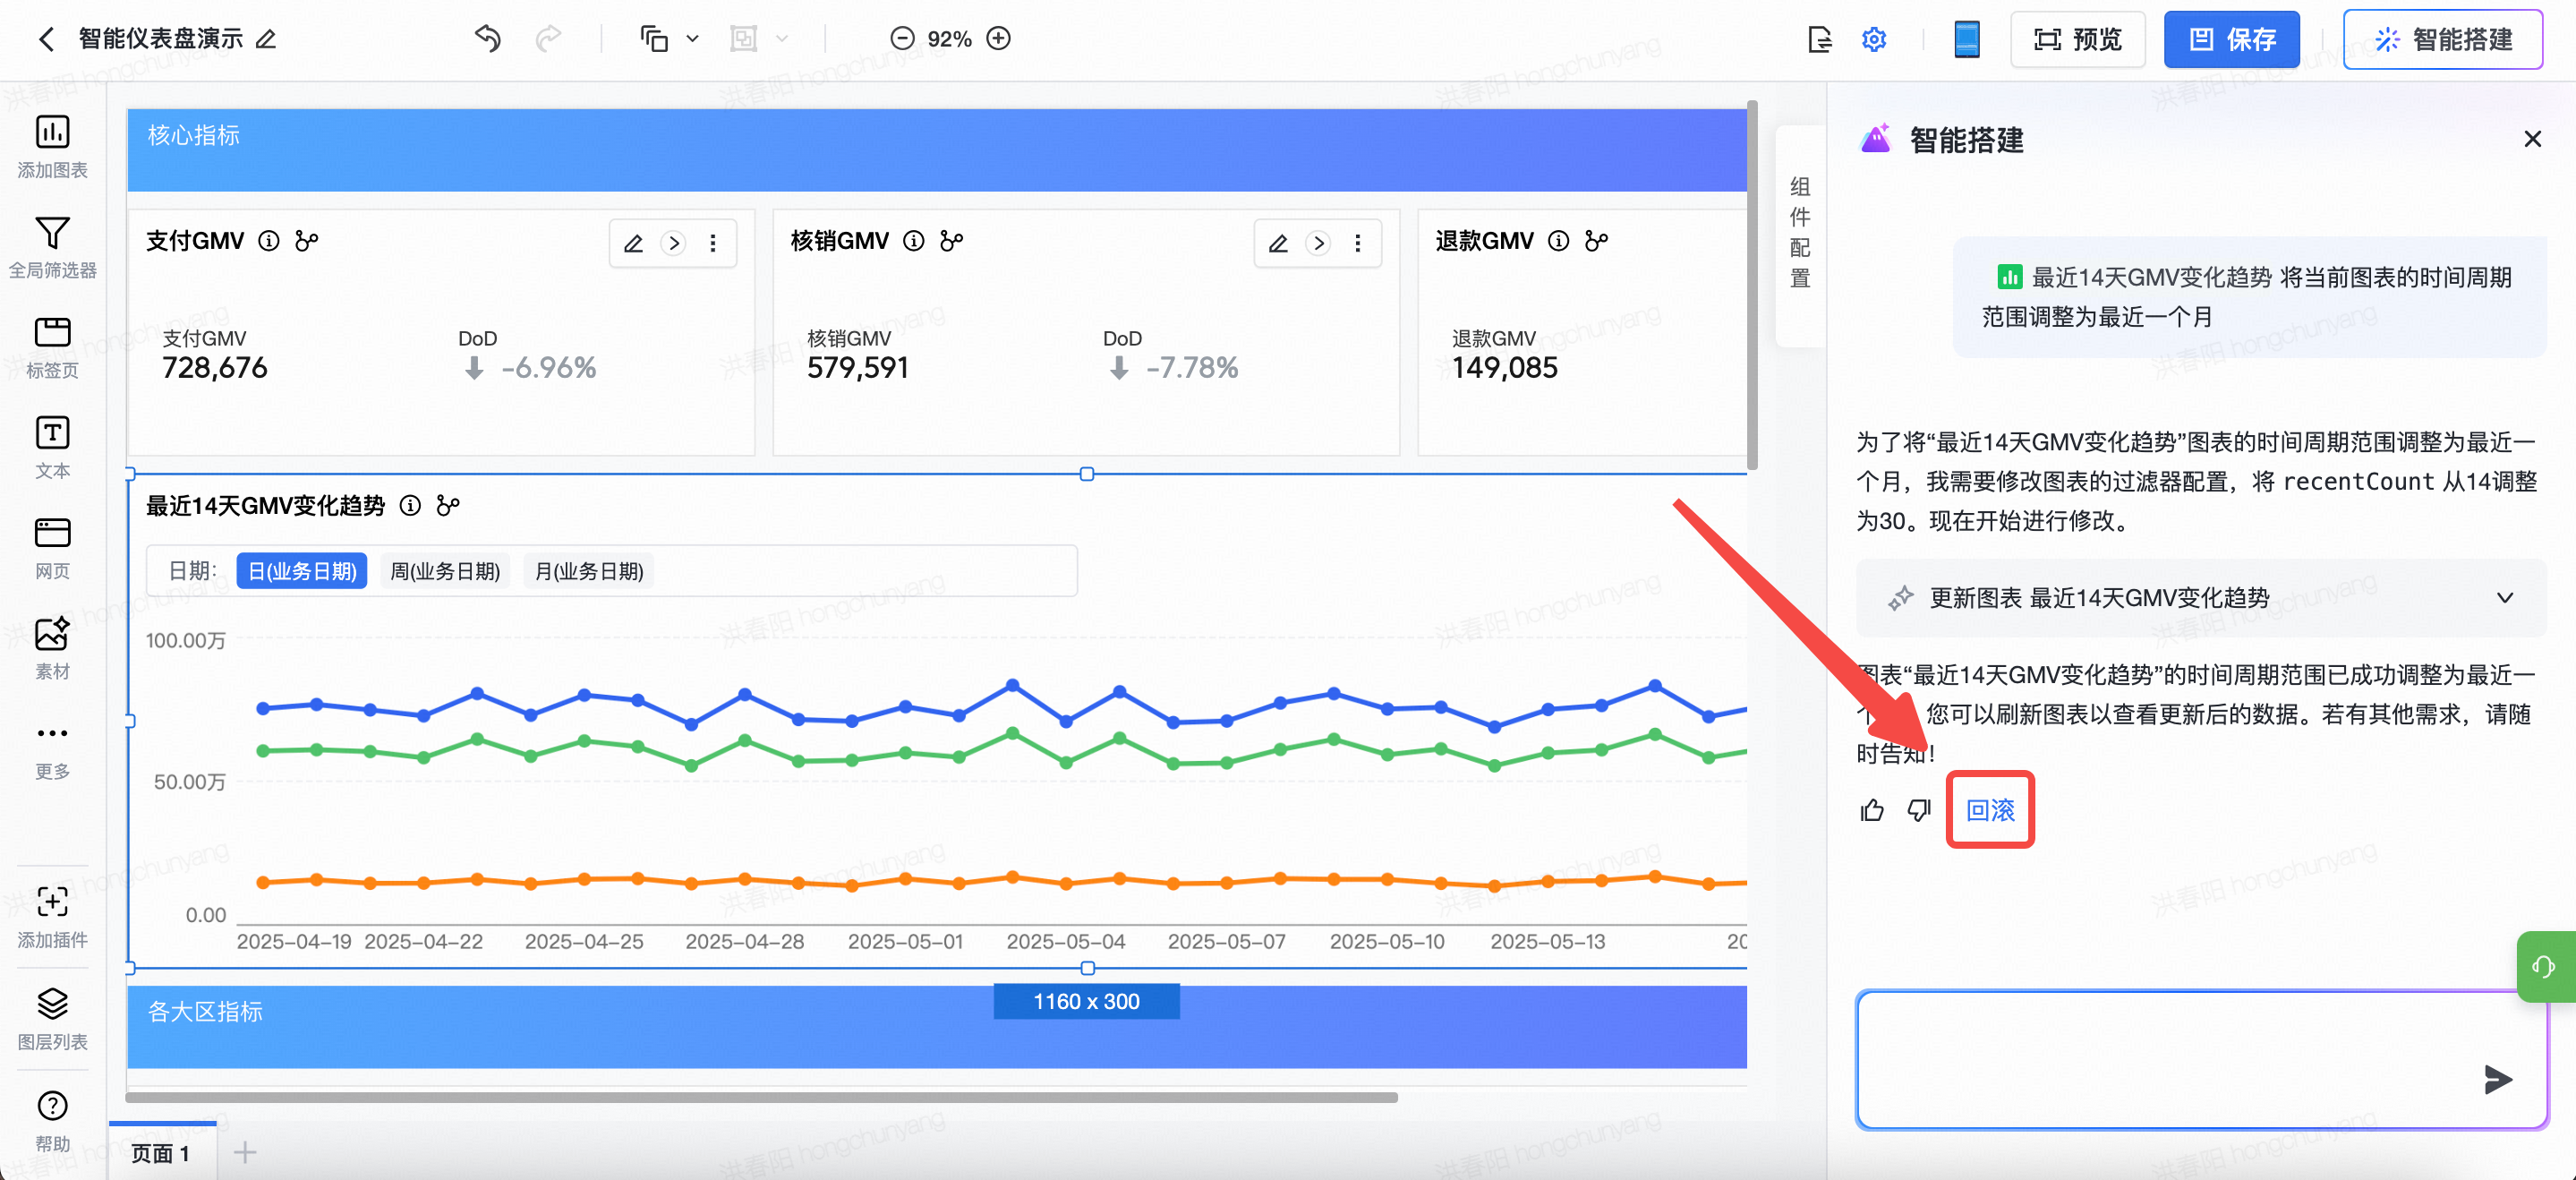
Task: Switch to the 页面 1 tab
Action: pyautogui.click(x=160, y=1153)
